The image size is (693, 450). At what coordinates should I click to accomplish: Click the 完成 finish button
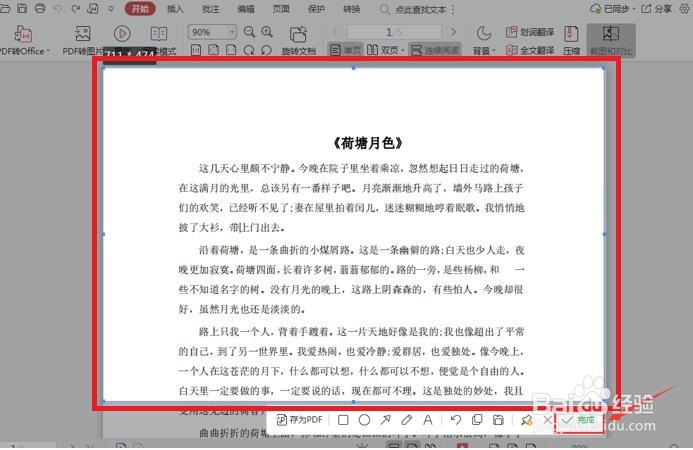tap(579, 420)
